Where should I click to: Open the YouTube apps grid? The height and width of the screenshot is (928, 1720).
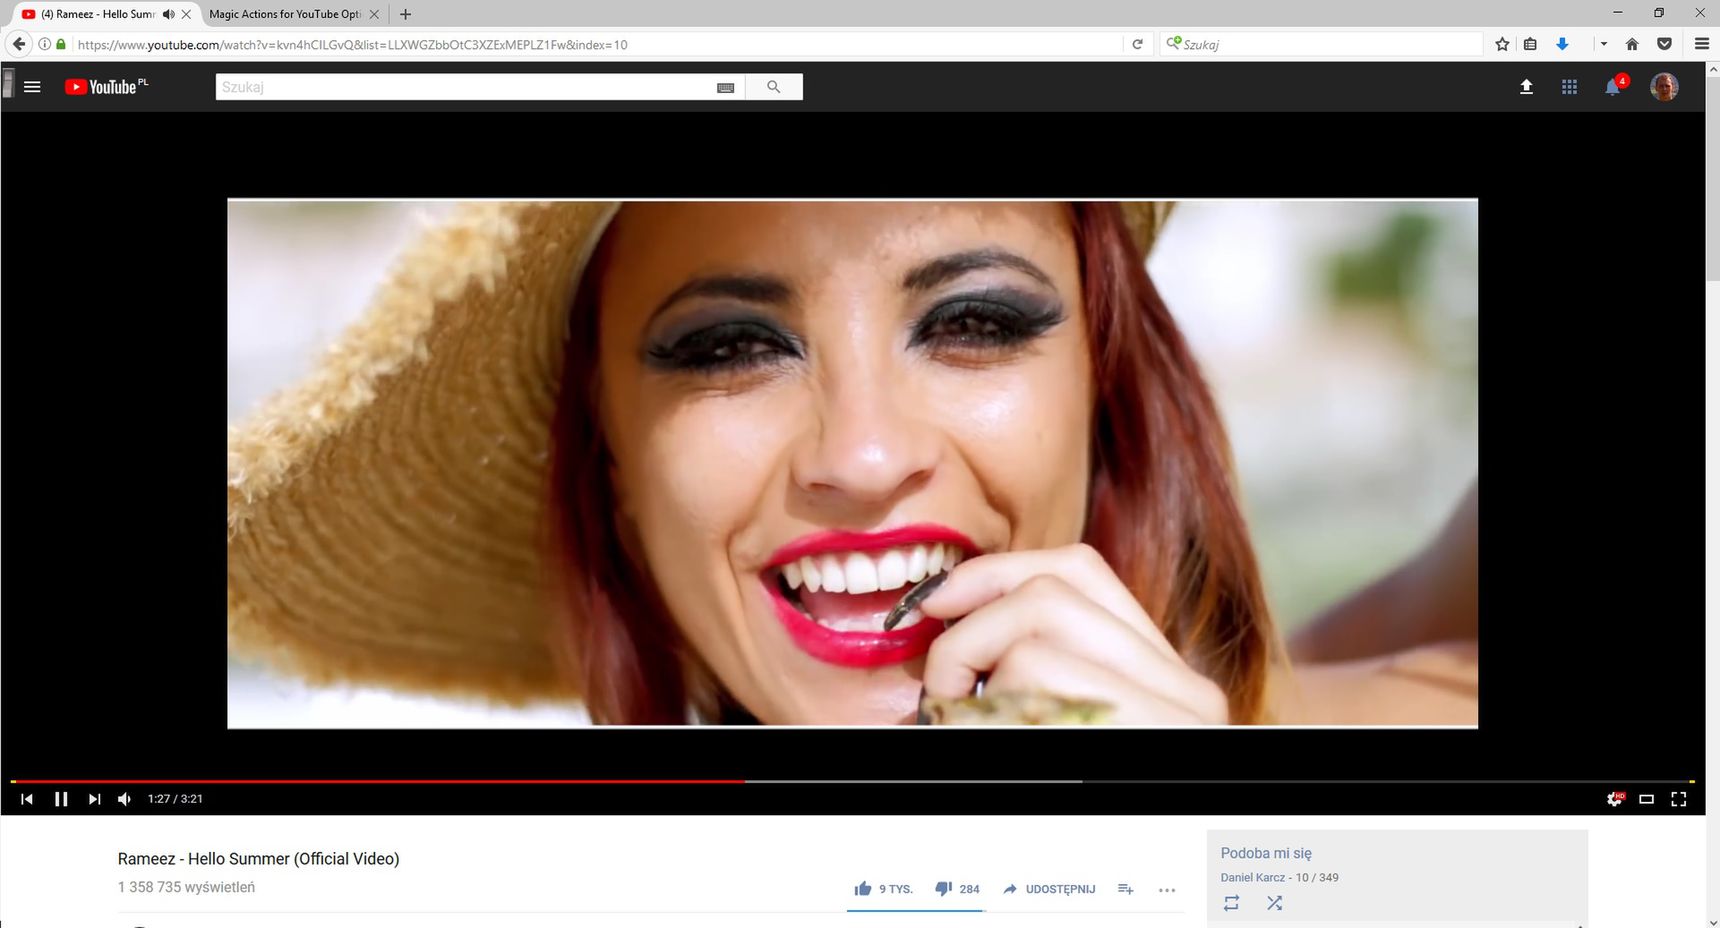tap(1569, 87)
